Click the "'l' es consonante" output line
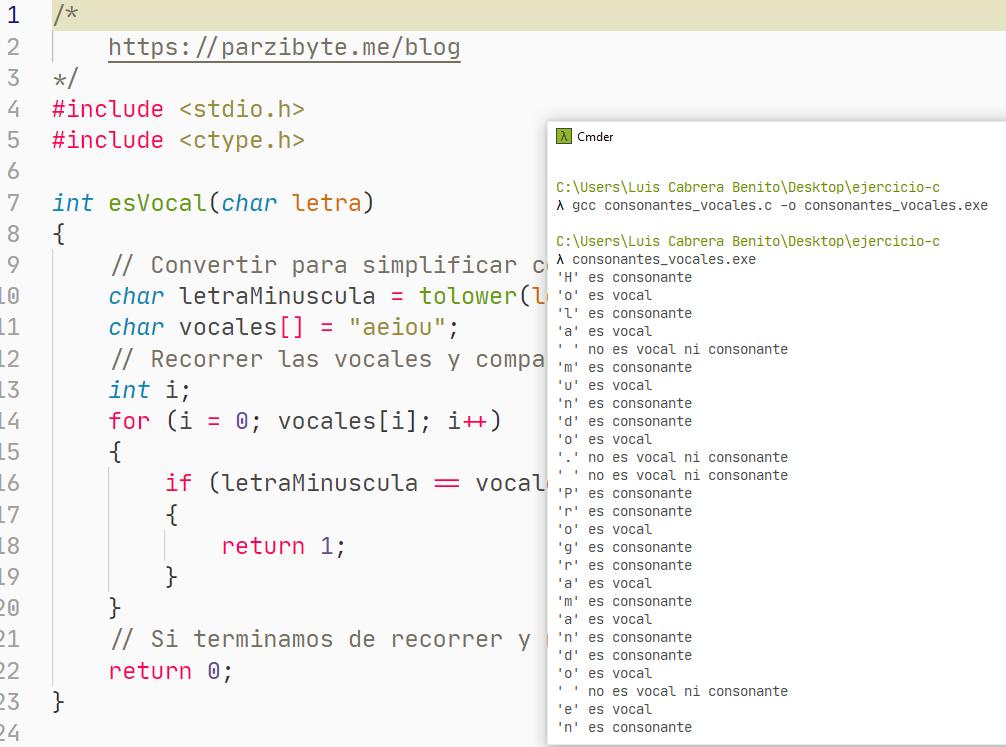1006x747 pixels. (x=624, y=313)
